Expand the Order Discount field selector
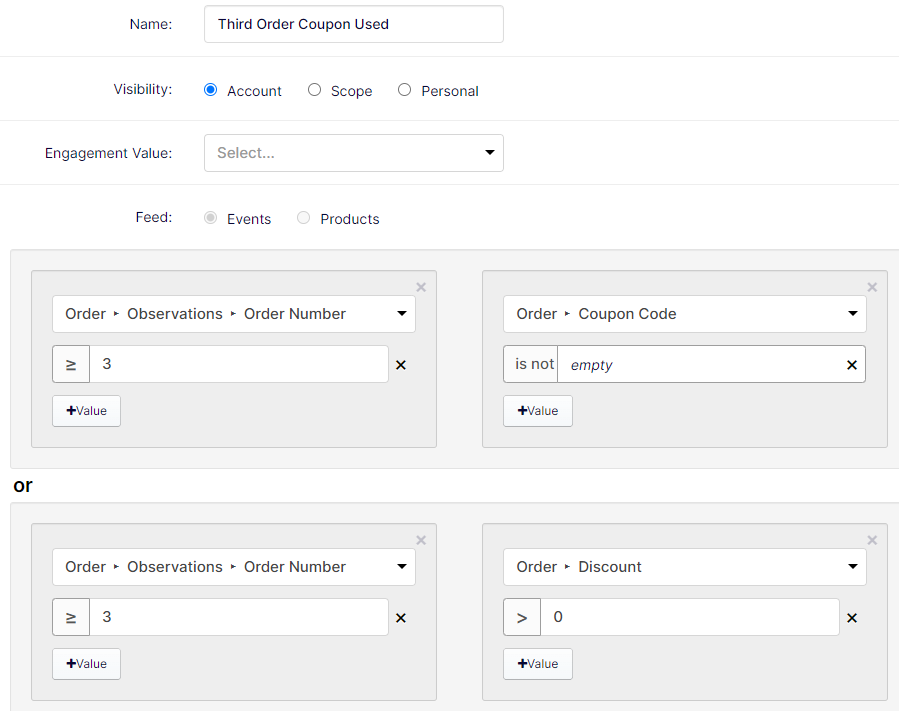Screen dimensions: 899x711 [685, 567]
